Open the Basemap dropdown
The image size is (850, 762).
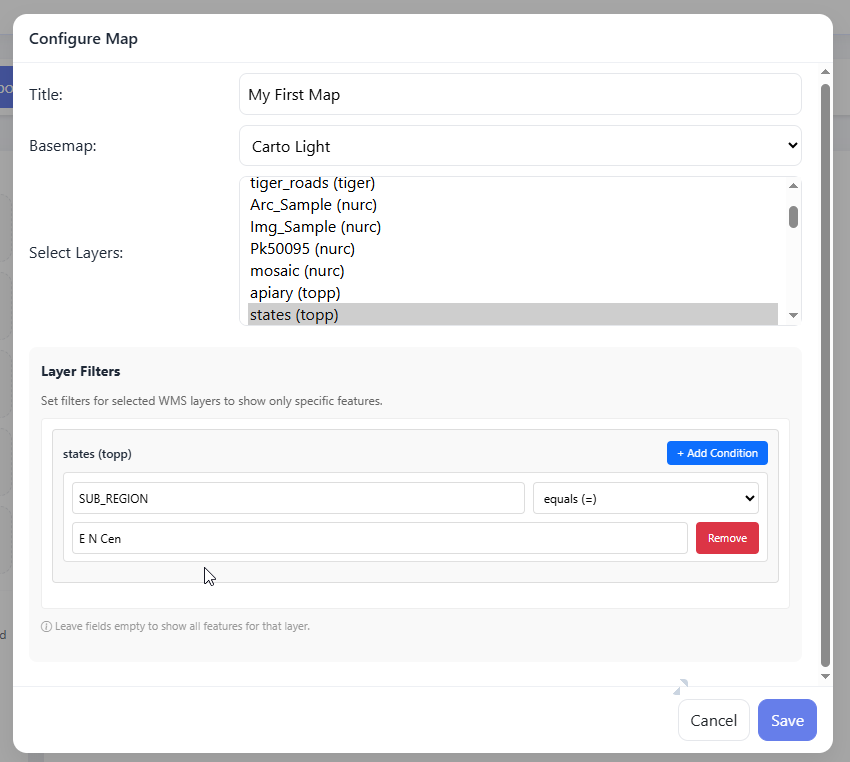coord(520,146)
